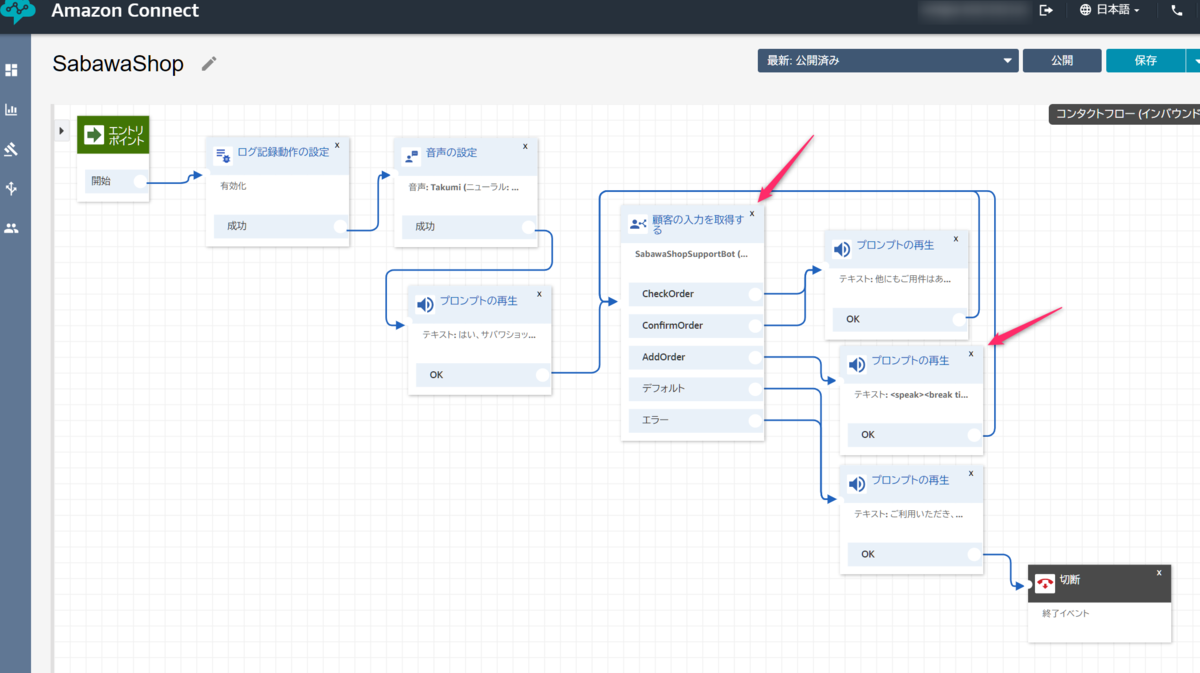Open the users icon in left sidebar

[x=12, y=228]
